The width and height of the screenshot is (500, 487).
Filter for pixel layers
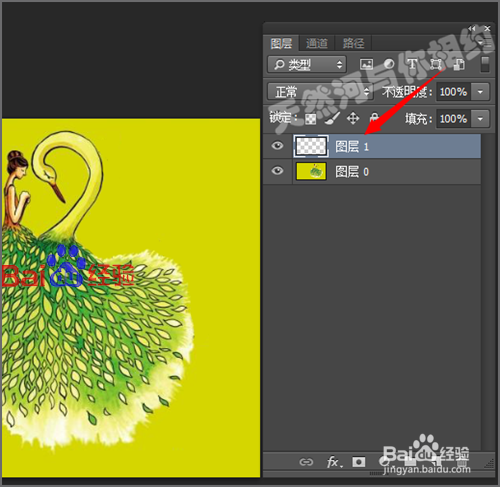pyautogui.click(x=367, y=64)
